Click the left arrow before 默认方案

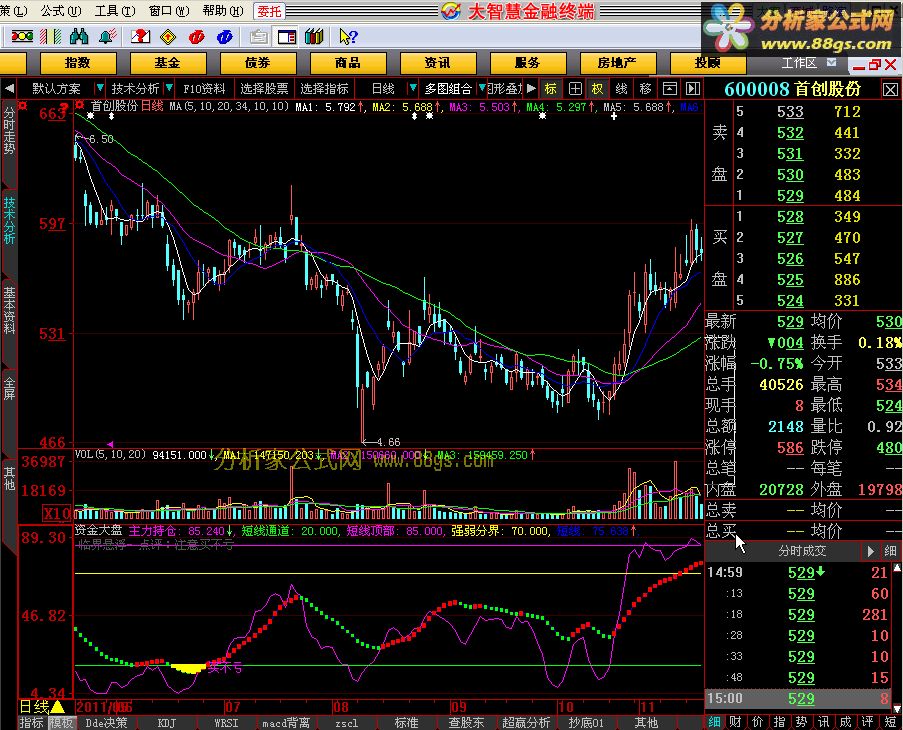click(9, 89)
